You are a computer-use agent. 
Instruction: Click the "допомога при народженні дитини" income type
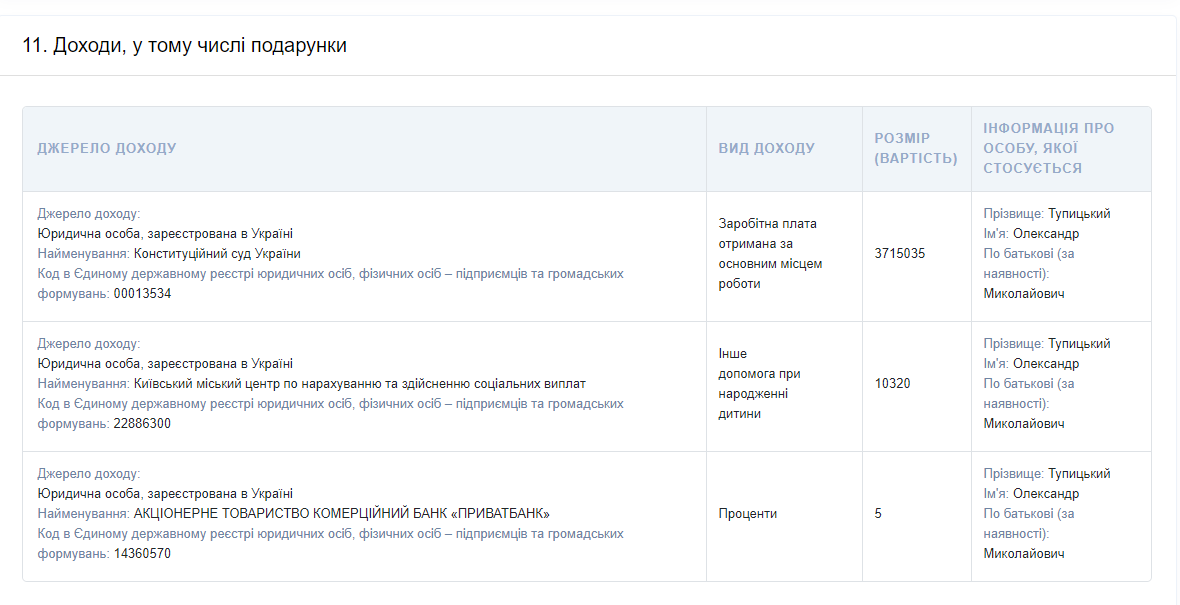coord(759,384)
